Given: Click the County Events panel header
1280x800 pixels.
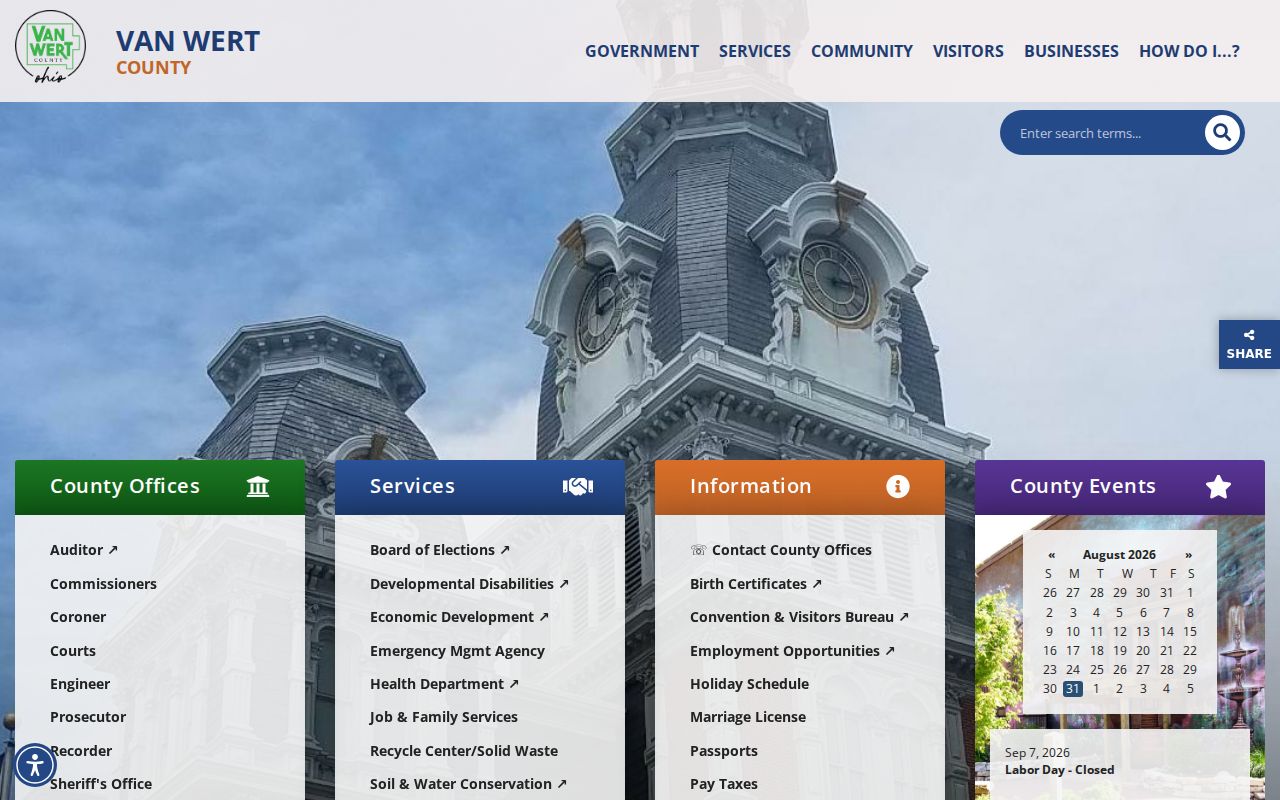Looking at the screenshot, I should pos(1120,487).
